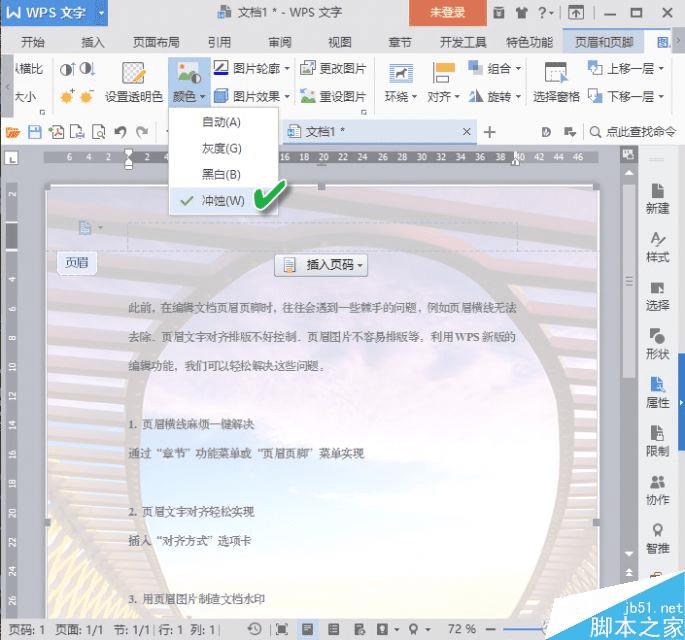Switch to the 审阅 (Review) tab

[x=280, y=42]
